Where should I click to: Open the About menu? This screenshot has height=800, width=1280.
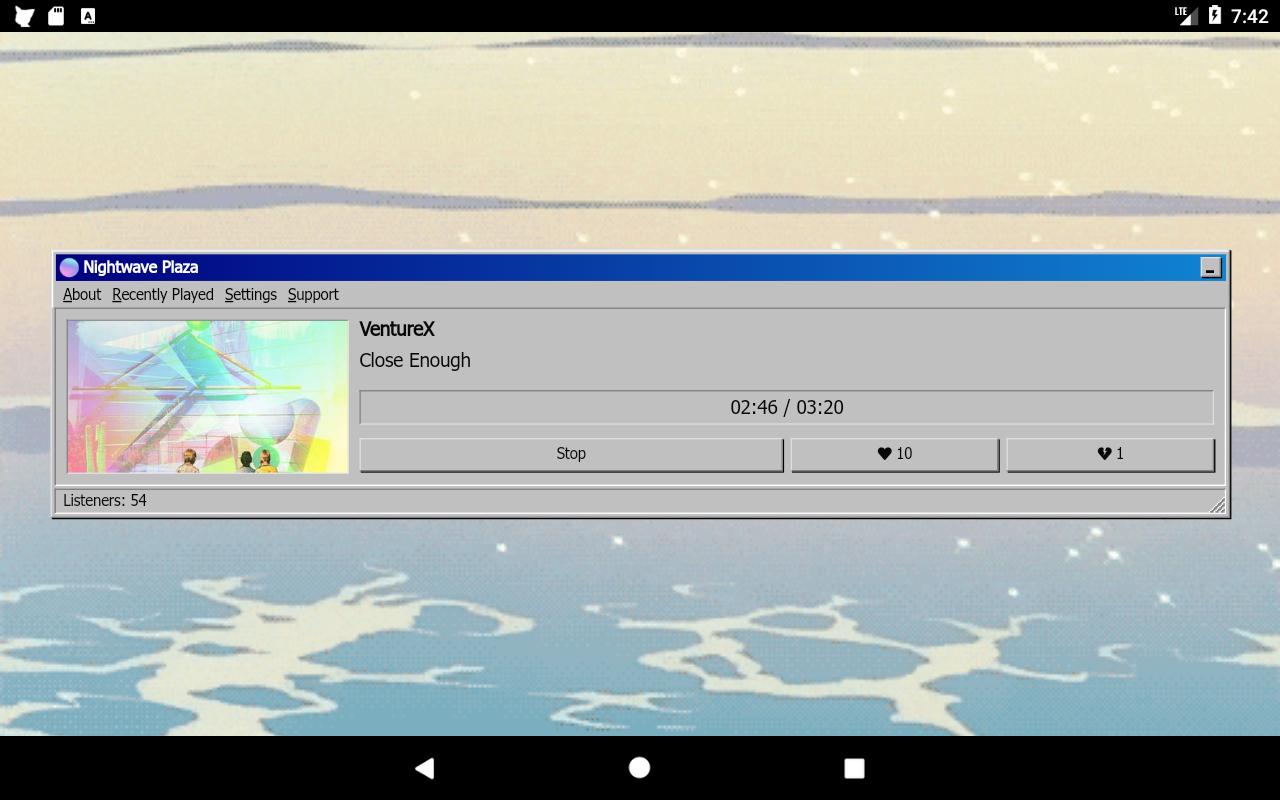click(x=82, y=294)
